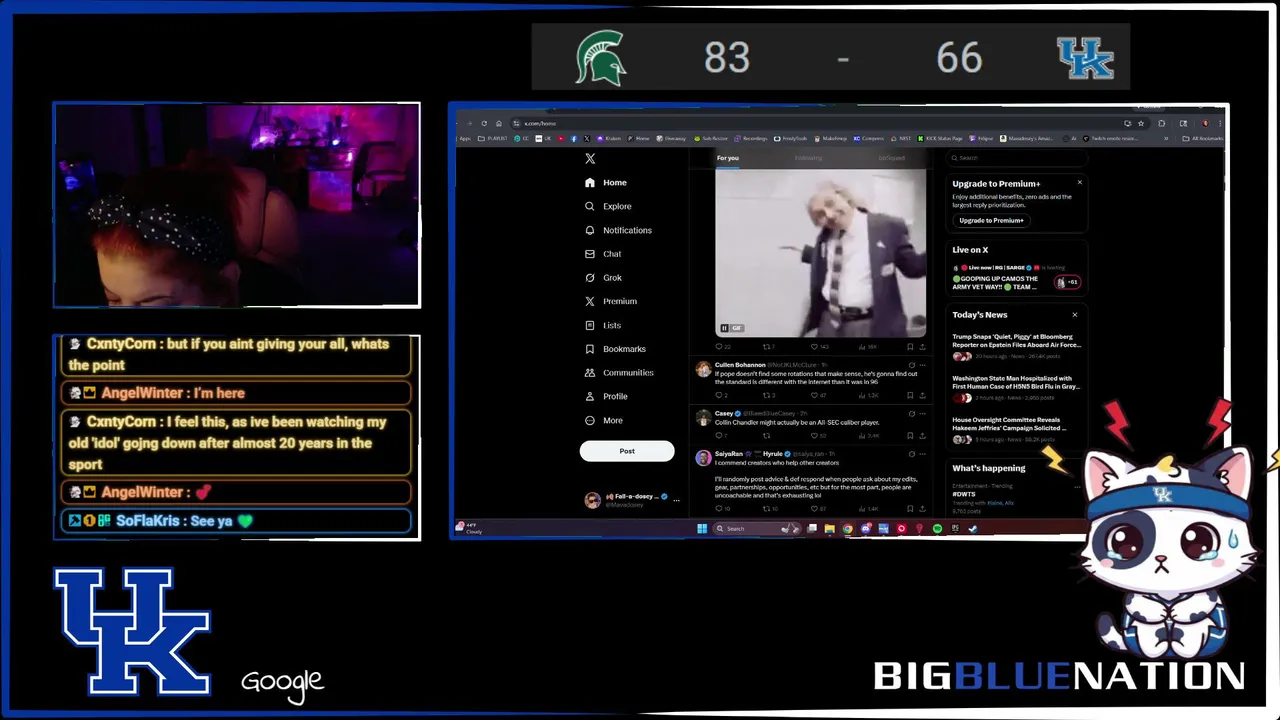Open Grok in X sidebar
The height and width of the screenshot is (720, 1280).
(603, 278)
